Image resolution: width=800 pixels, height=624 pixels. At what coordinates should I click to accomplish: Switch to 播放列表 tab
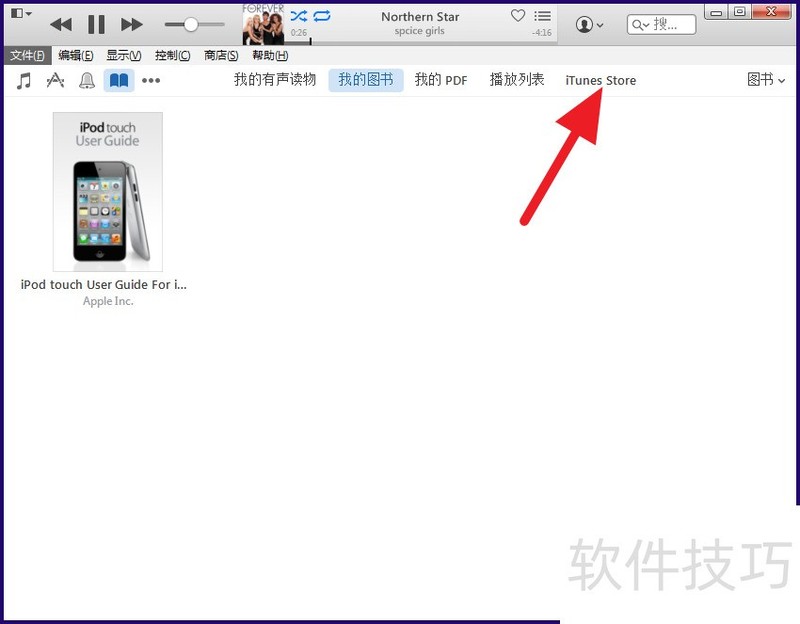tap(517, 80)
